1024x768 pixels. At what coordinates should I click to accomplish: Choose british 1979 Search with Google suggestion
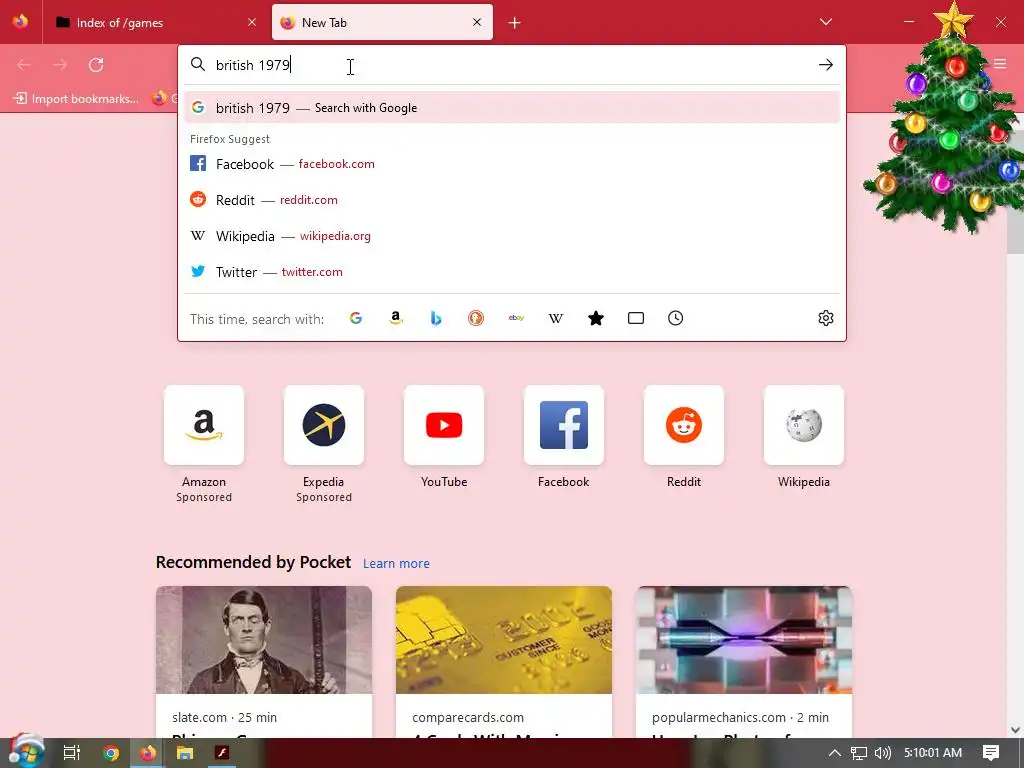point(511,108)
